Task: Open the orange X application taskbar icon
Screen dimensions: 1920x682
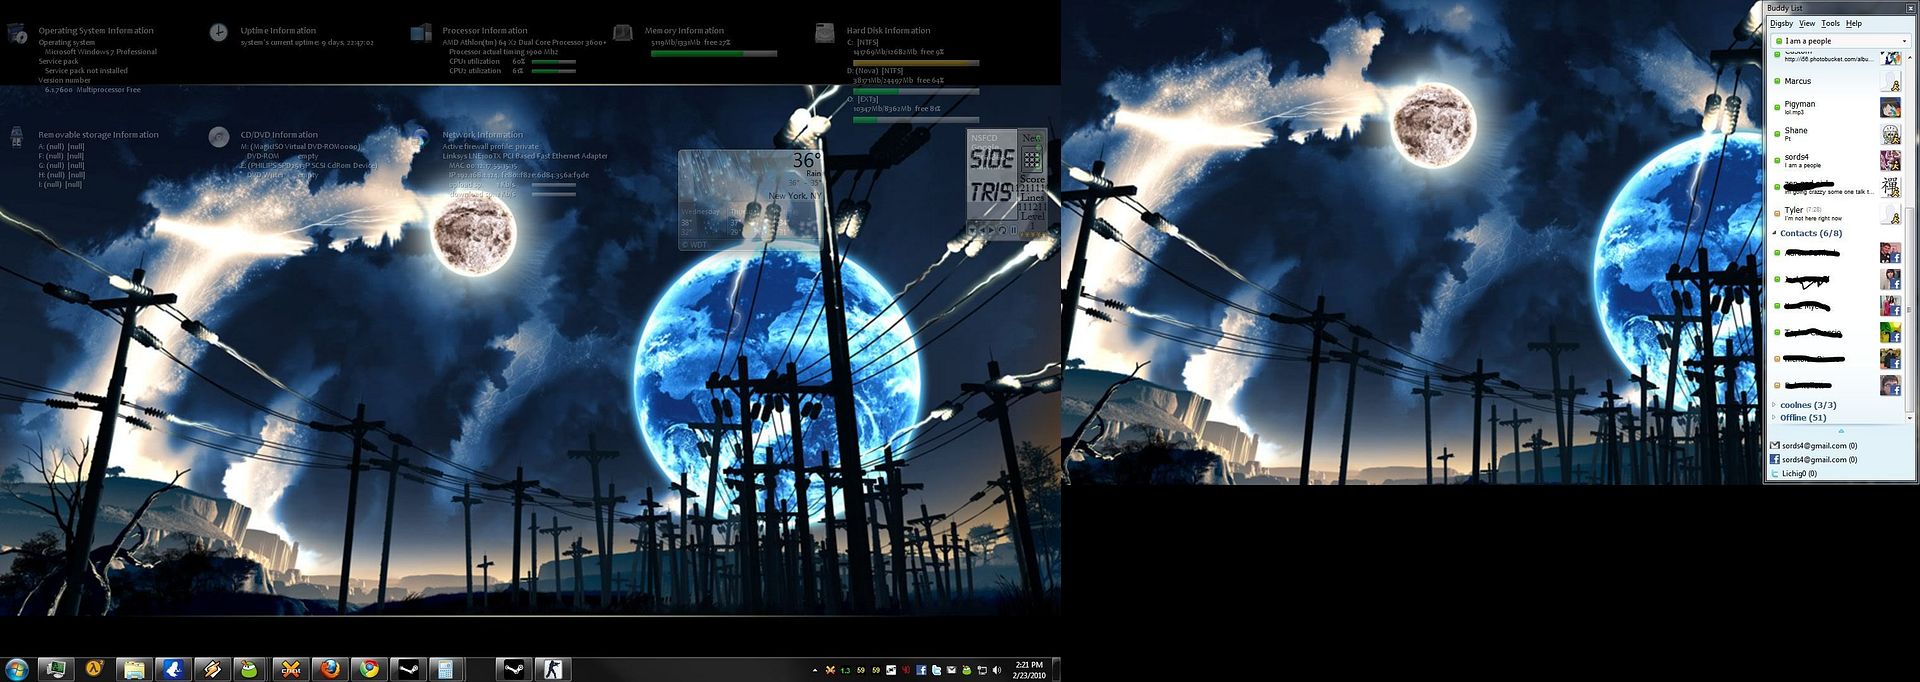Action: tap(291, 669)
